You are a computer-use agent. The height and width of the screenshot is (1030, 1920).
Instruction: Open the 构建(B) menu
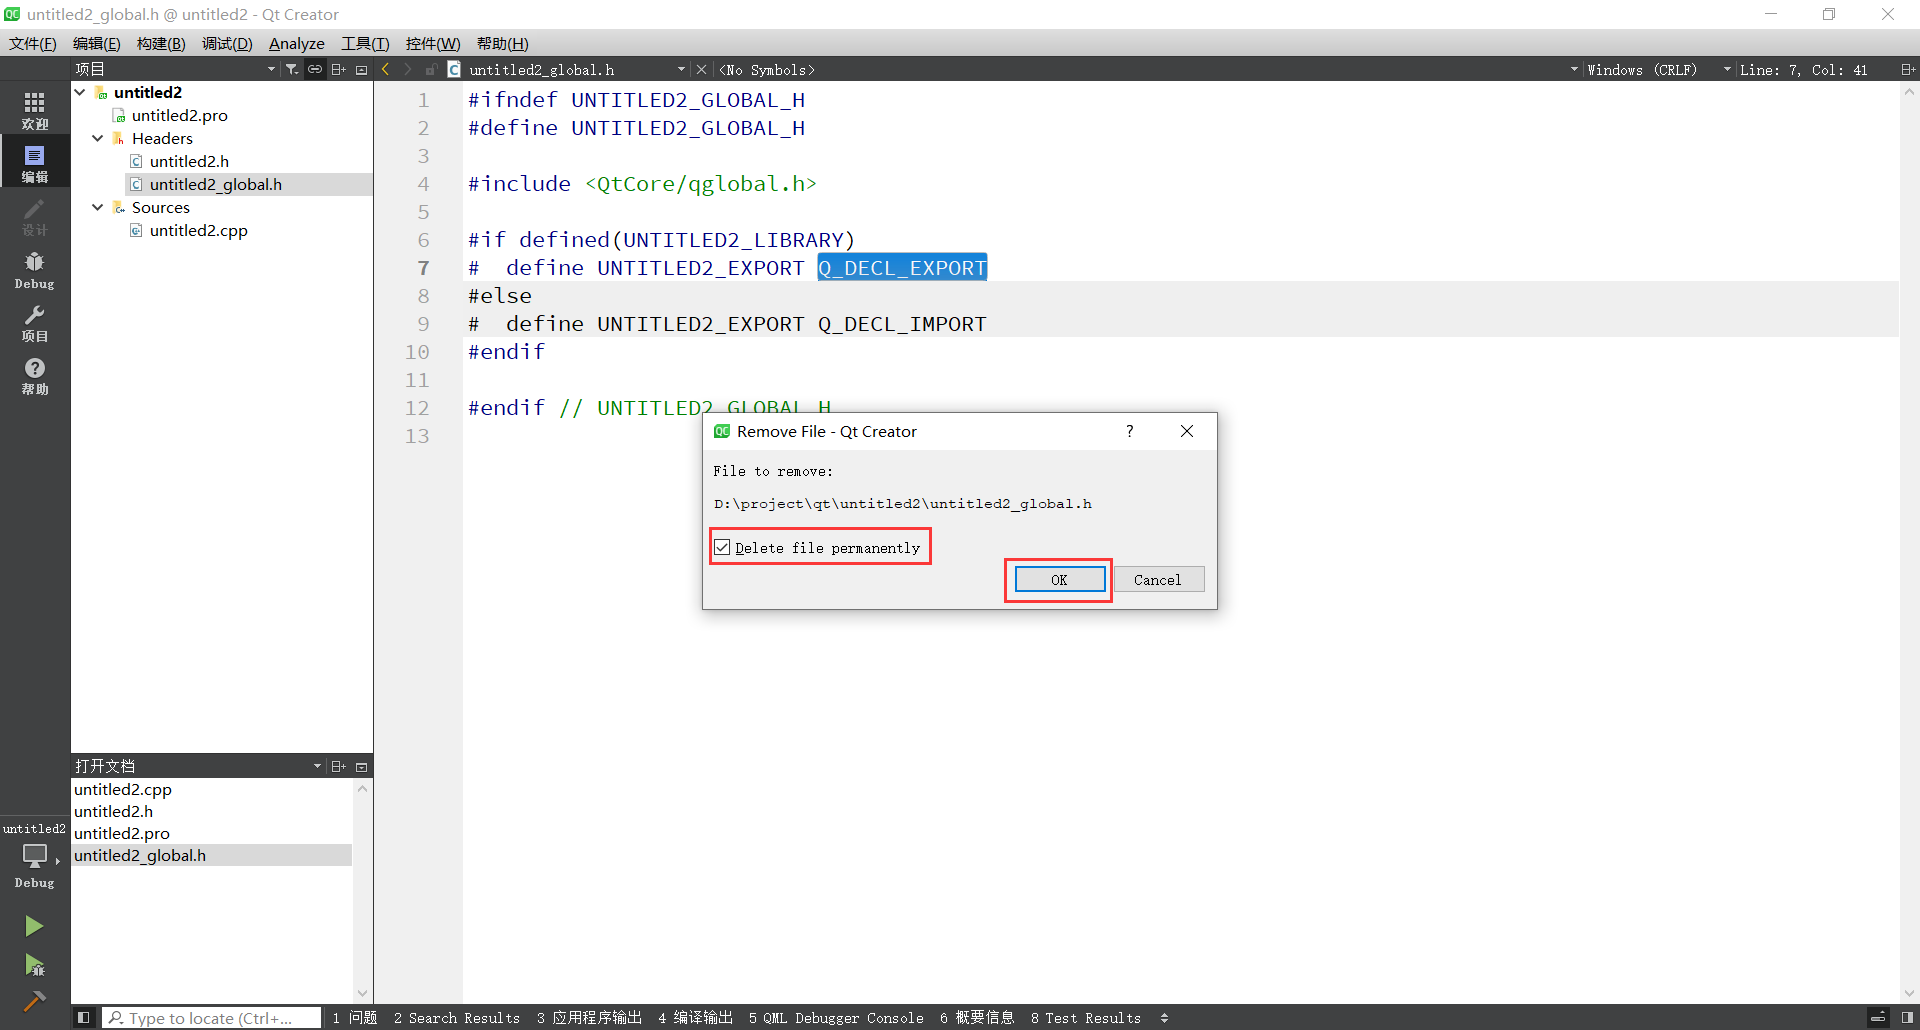coord(161,43)
